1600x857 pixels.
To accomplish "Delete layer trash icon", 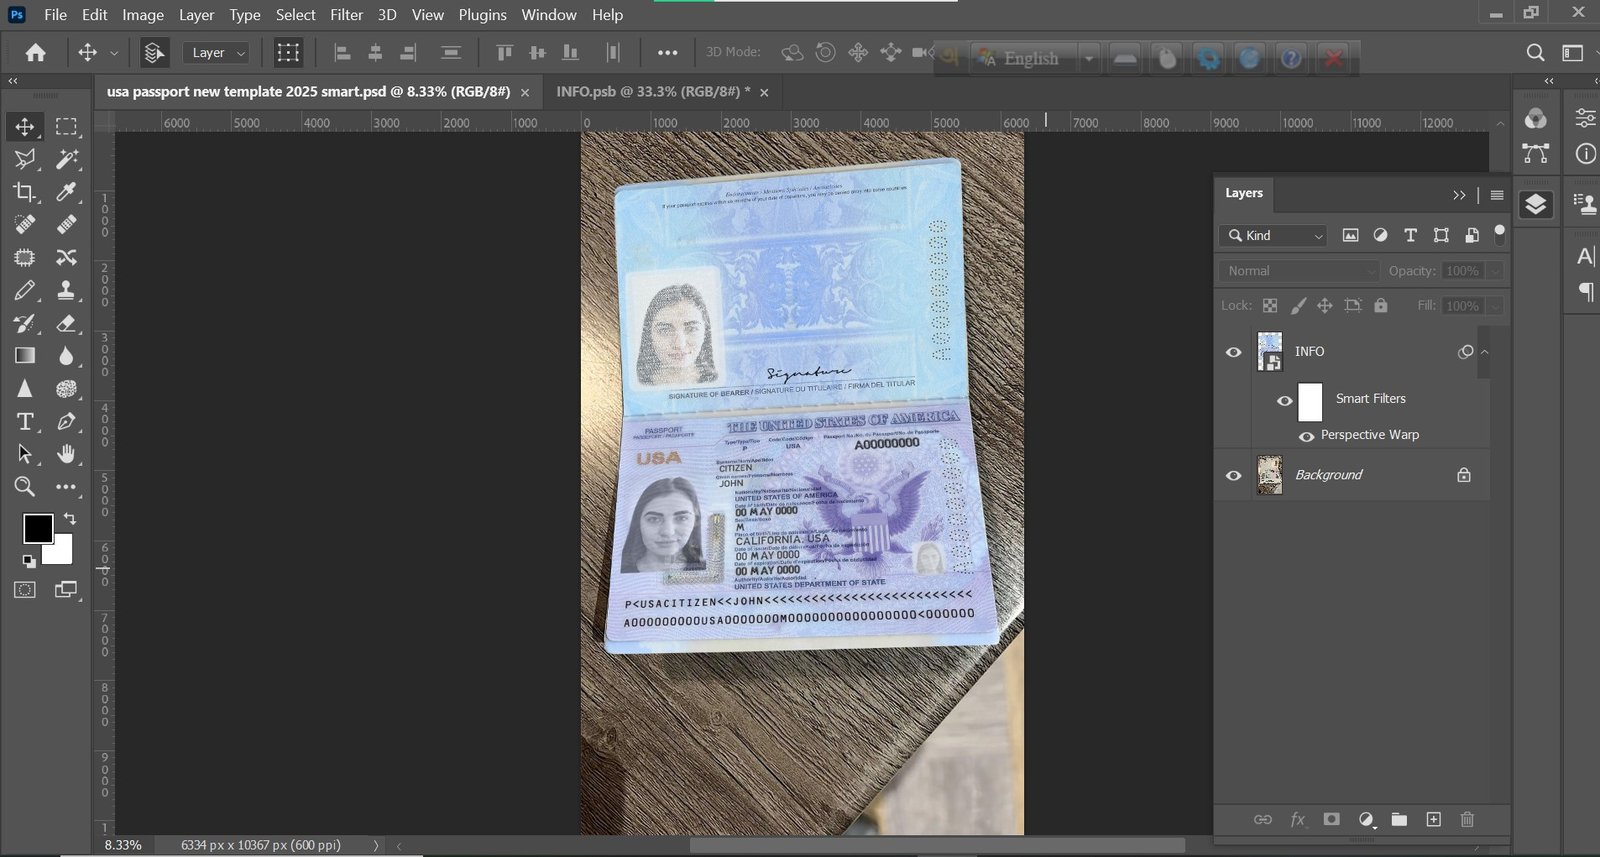I will (x=1467, y=819).
